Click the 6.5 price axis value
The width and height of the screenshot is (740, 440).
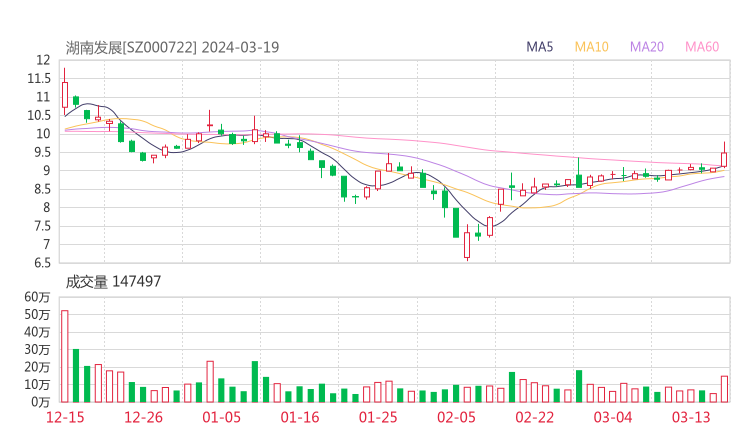(42, 263)
